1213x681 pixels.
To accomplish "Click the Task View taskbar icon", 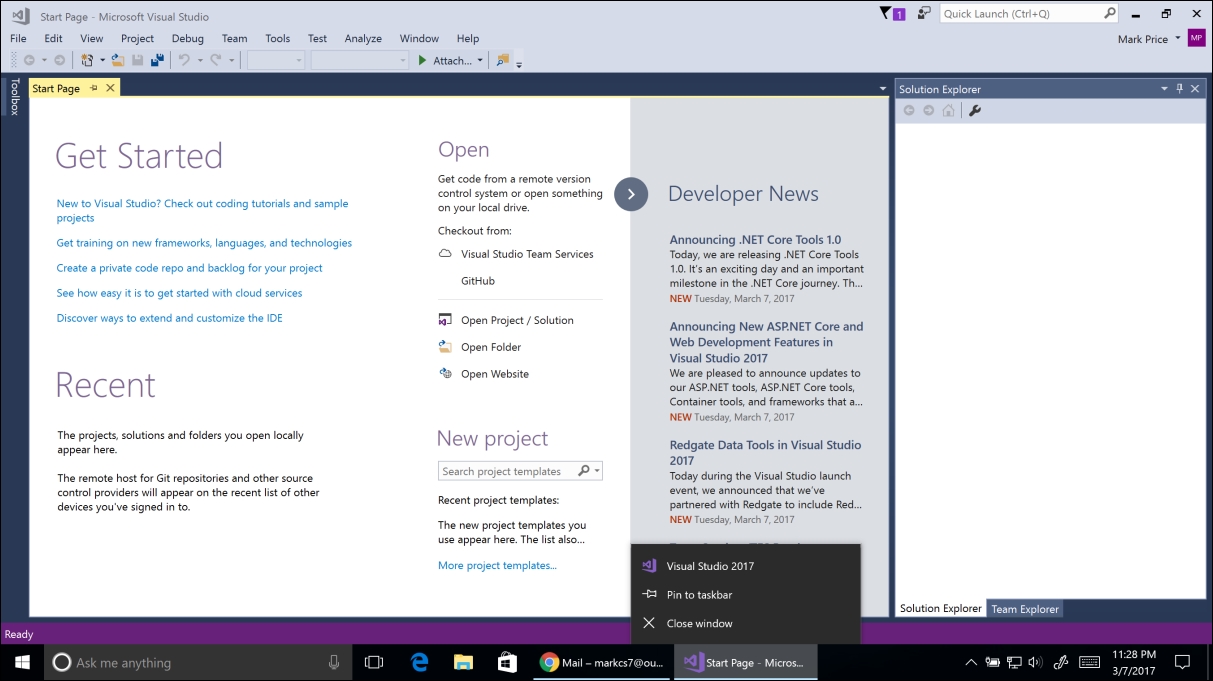I will click(374, 662).
